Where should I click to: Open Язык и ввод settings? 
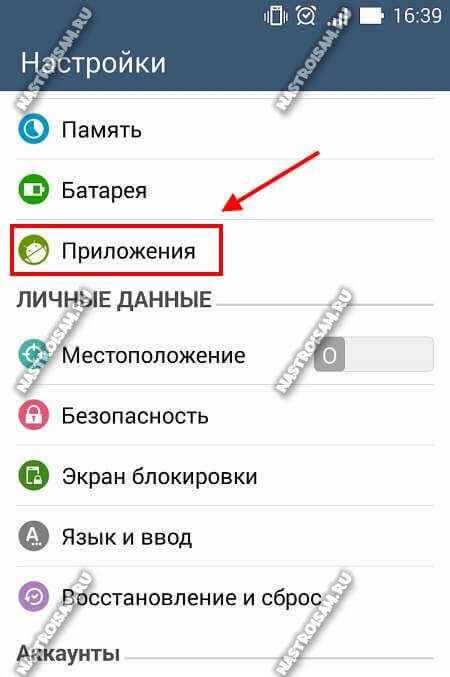(225, 537)
